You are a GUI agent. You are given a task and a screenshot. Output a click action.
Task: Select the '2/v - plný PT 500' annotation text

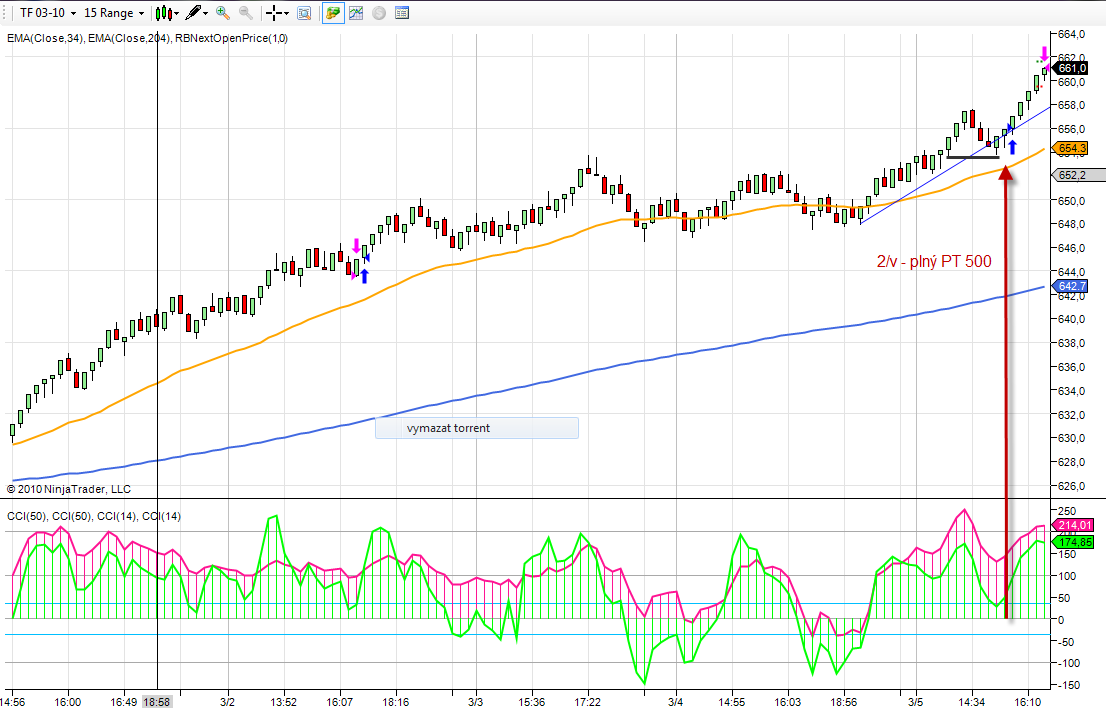pos(934,262)
